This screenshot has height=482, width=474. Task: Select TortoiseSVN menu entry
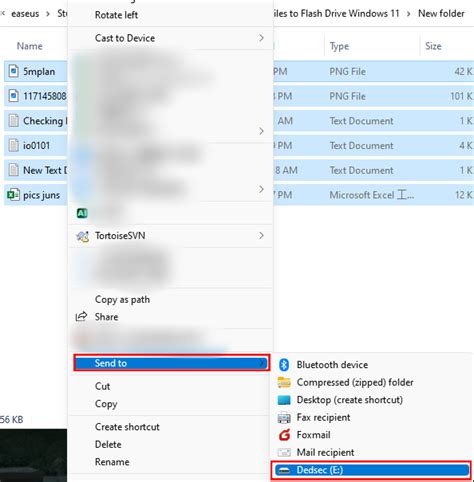[170, 236]
